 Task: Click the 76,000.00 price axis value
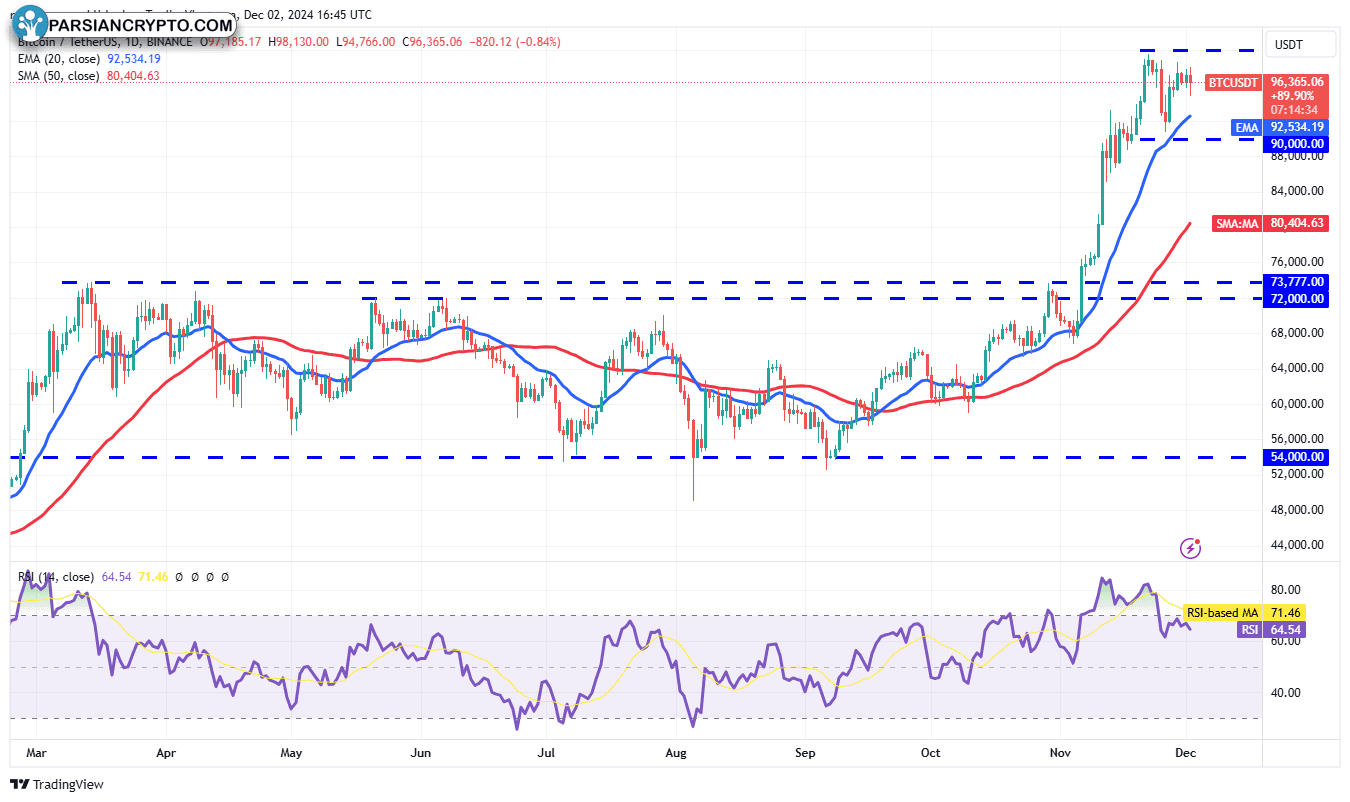[1297, 262]
